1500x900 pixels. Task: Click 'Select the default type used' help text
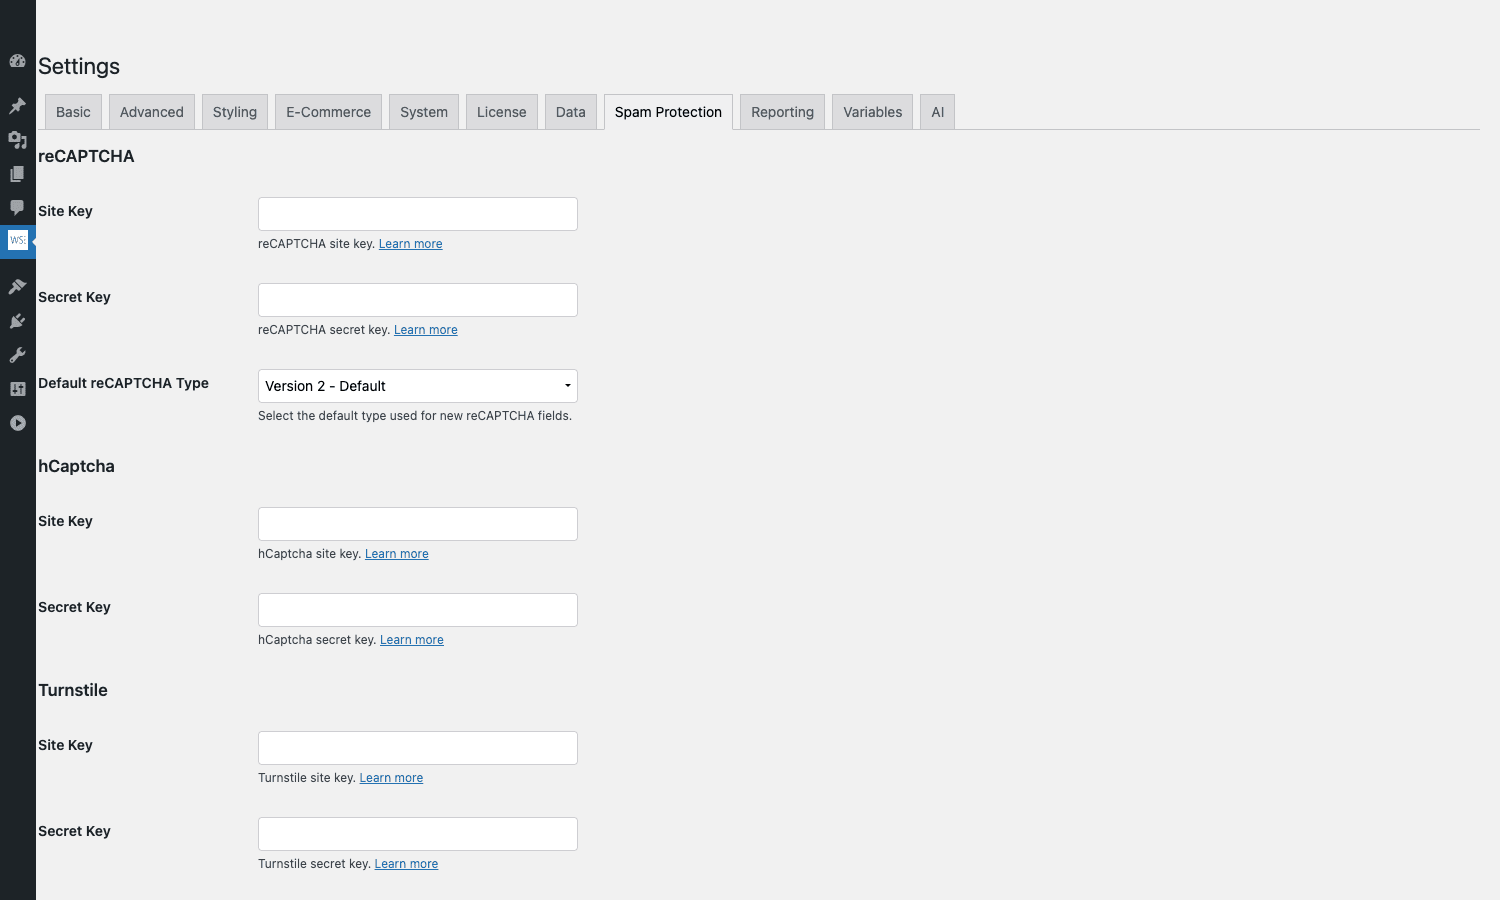point(415,416)
